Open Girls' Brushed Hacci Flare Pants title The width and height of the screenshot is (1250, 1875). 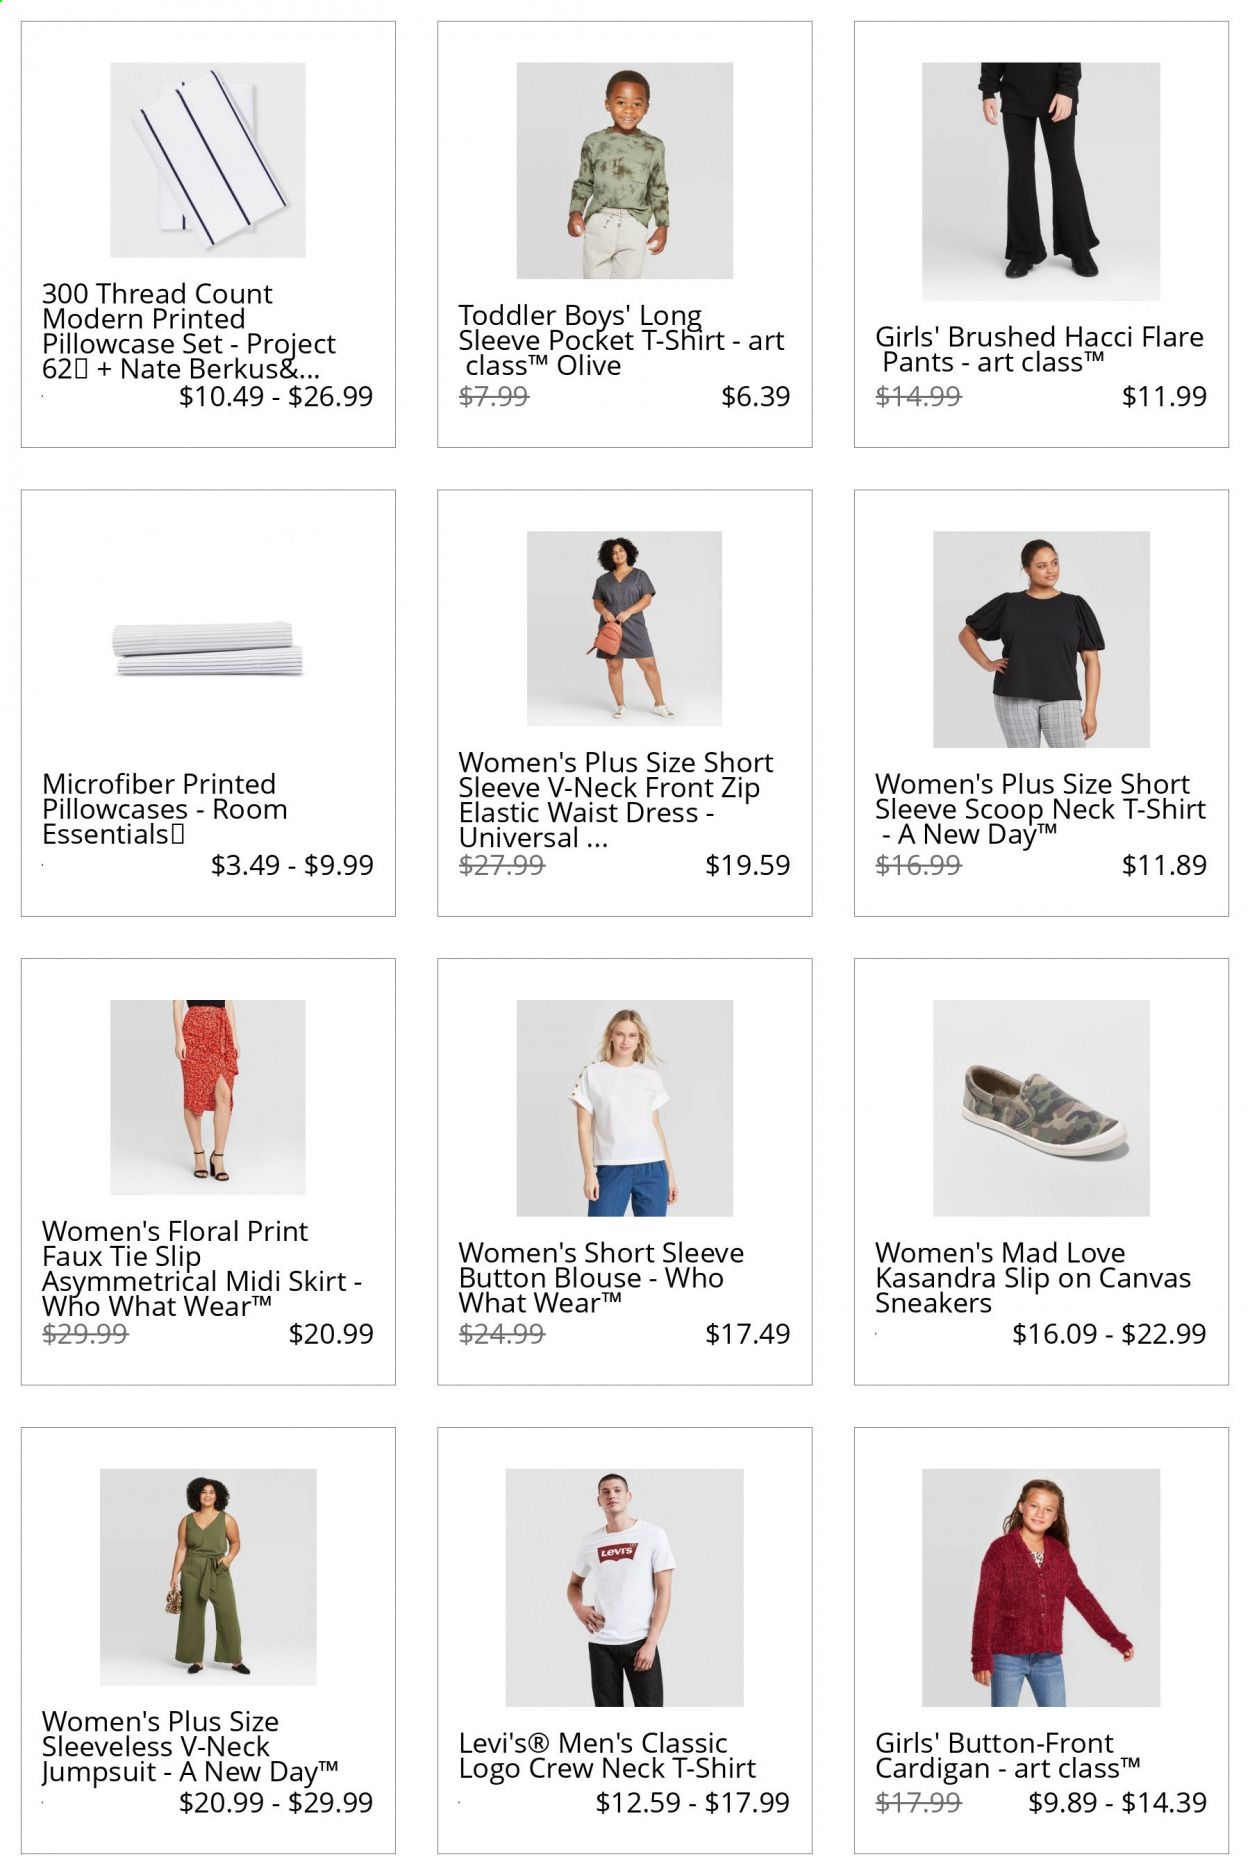(x=1039, y=349)
